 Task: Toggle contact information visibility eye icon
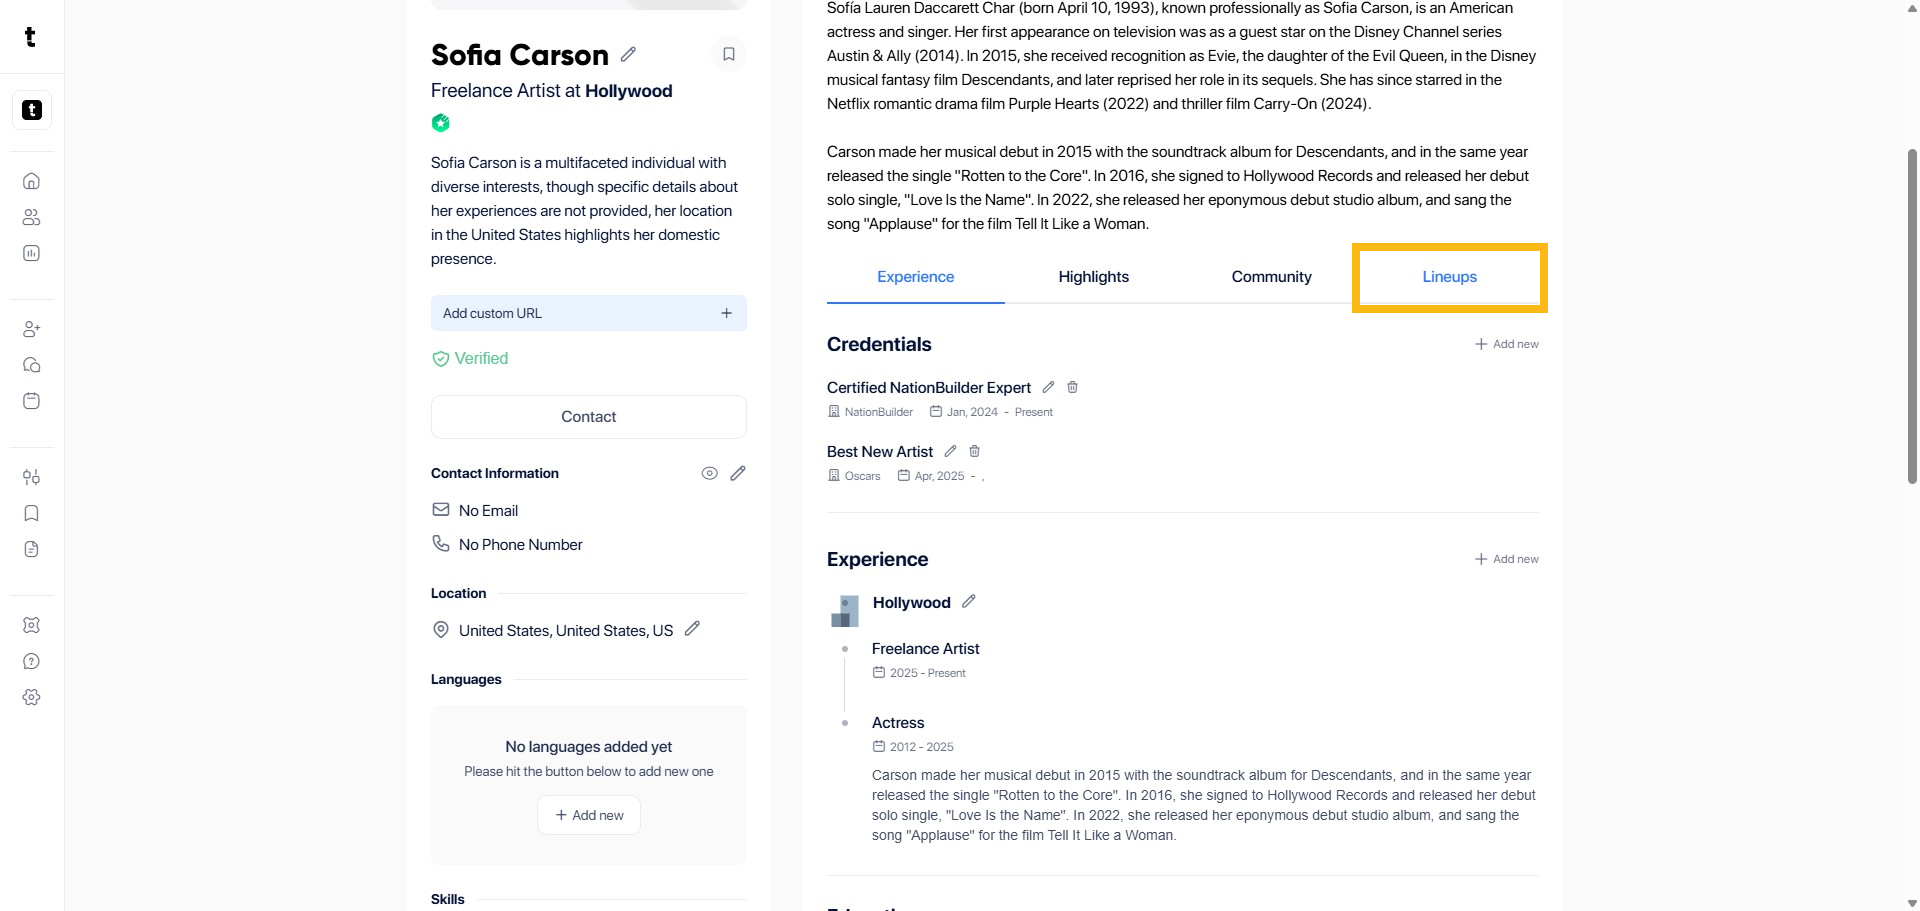[709, 473]
